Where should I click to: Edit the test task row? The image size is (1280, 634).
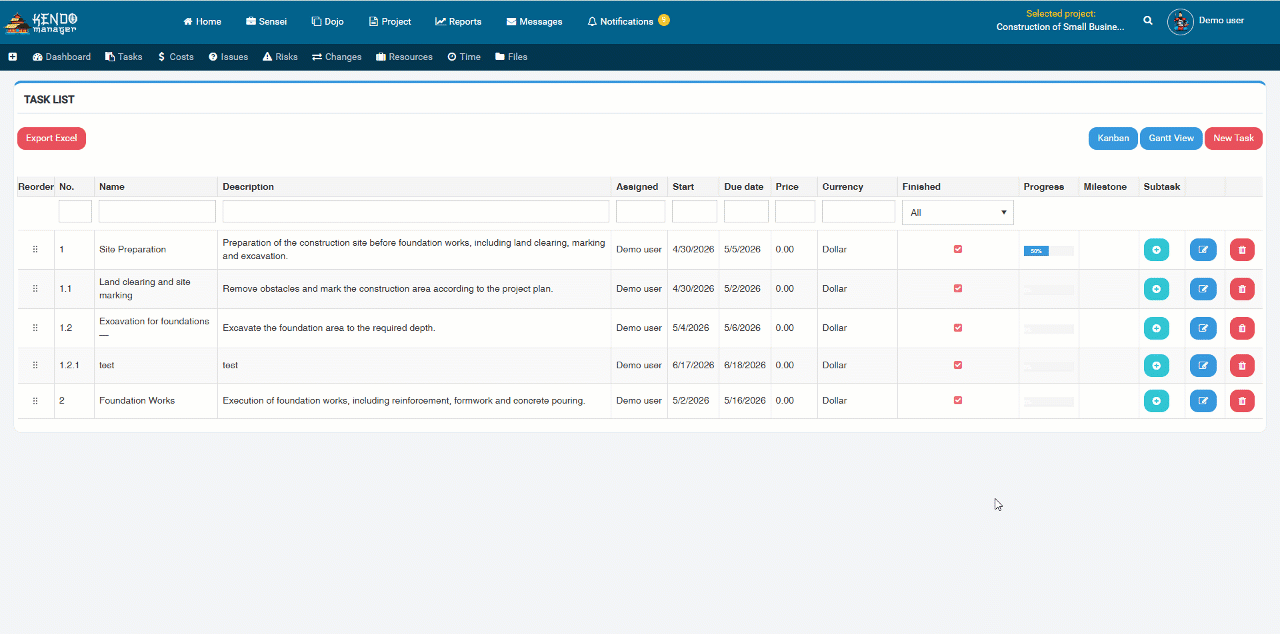click(x=1203, y=366)
